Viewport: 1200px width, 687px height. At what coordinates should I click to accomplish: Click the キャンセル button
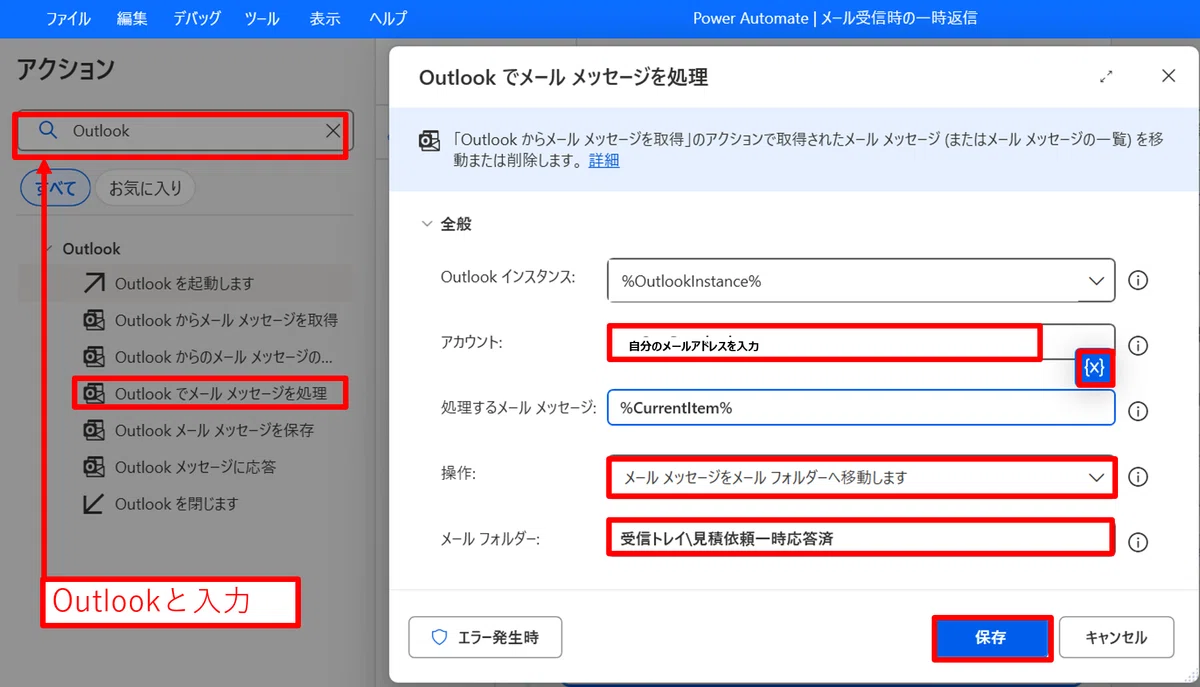[1117, 637]
